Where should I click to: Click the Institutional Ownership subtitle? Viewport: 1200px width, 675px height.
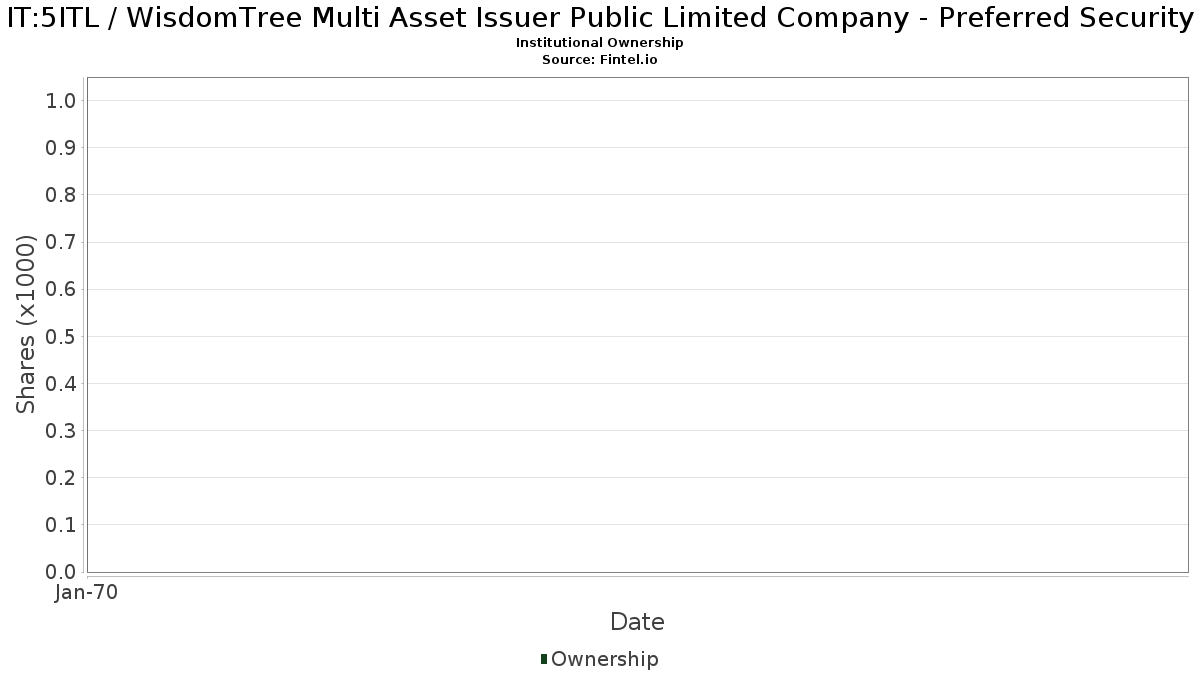[600, 43]
